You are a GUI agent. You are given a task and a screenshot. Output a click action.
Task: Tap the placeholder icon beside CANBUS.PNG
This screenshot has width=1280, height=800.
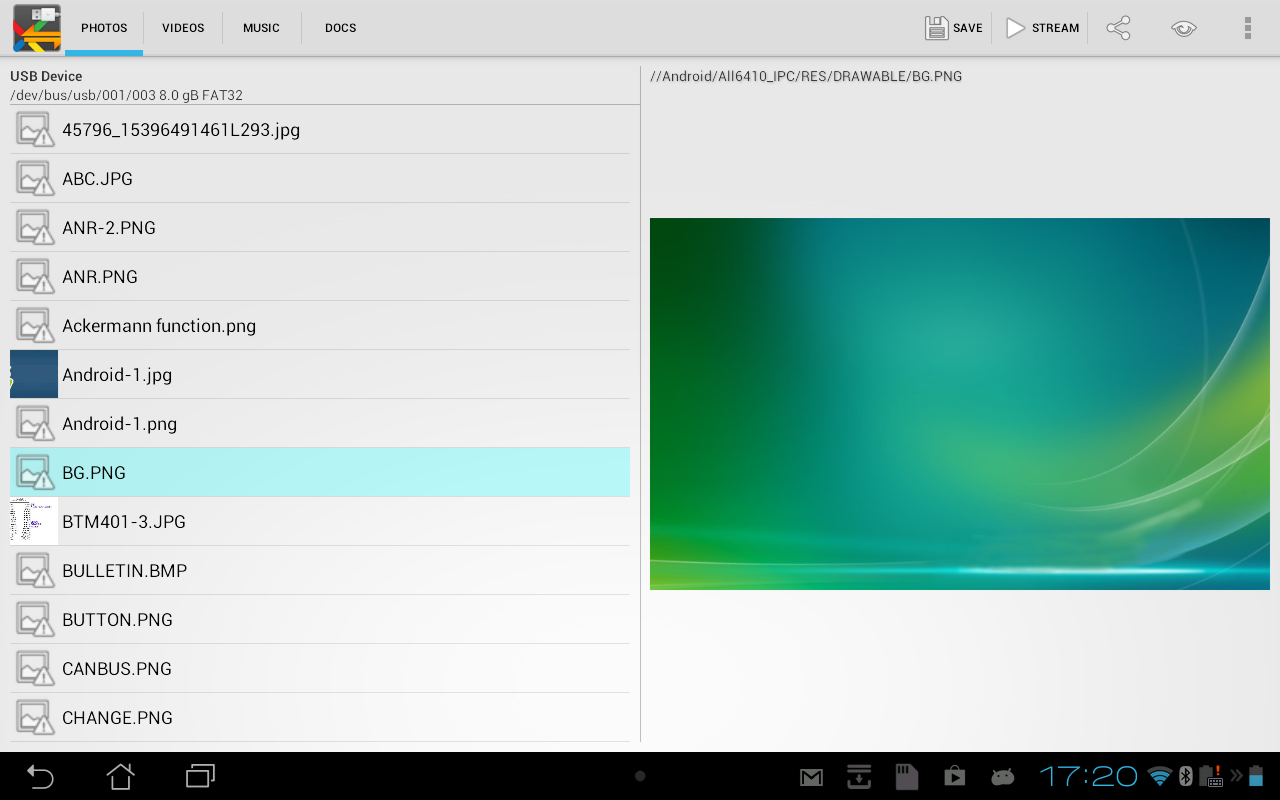point(35,668)
